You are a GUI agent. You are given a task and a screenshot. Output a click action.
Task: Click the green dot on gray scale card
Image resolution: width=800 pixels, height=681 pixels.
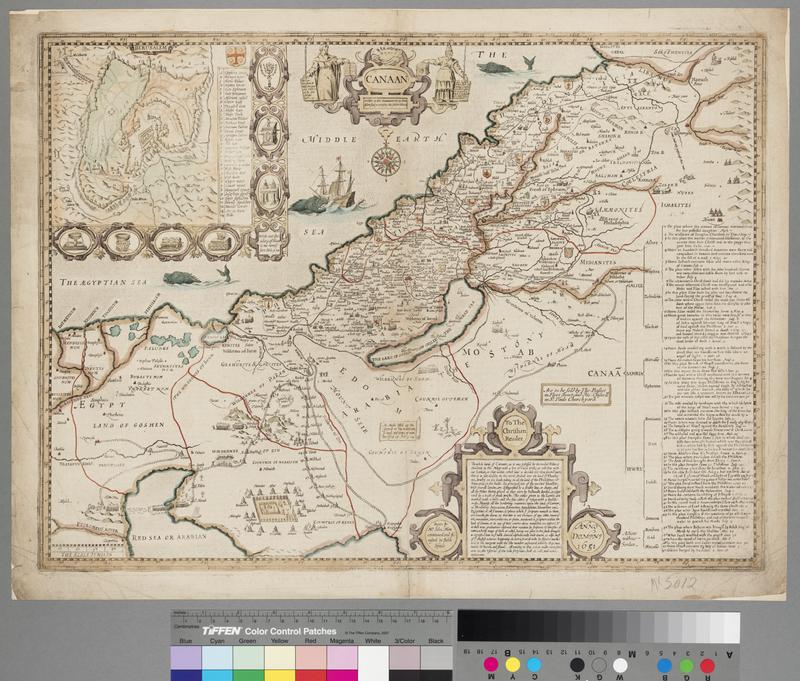click(x=686, y=665)
